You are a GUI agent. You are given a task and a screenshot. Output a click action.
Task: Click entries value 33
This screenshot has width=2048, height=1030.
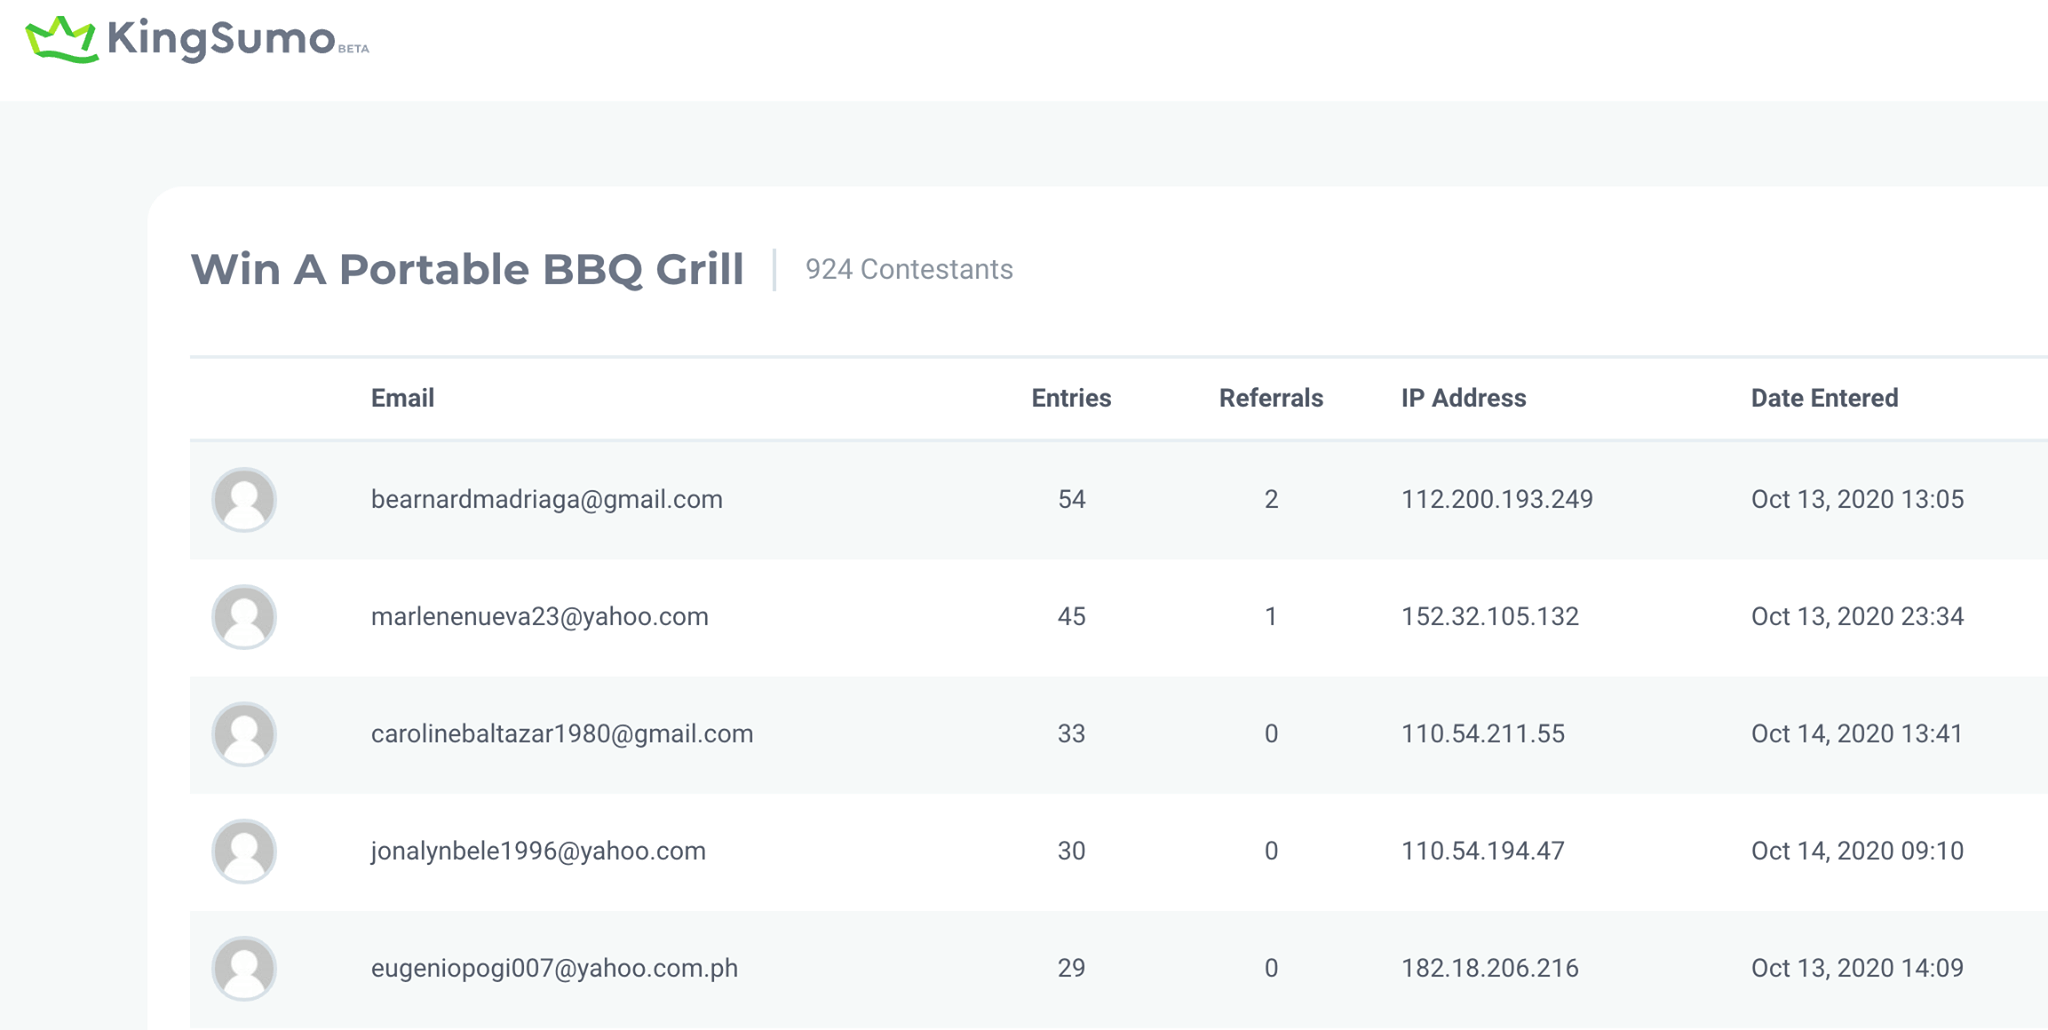click(1071, 733)
